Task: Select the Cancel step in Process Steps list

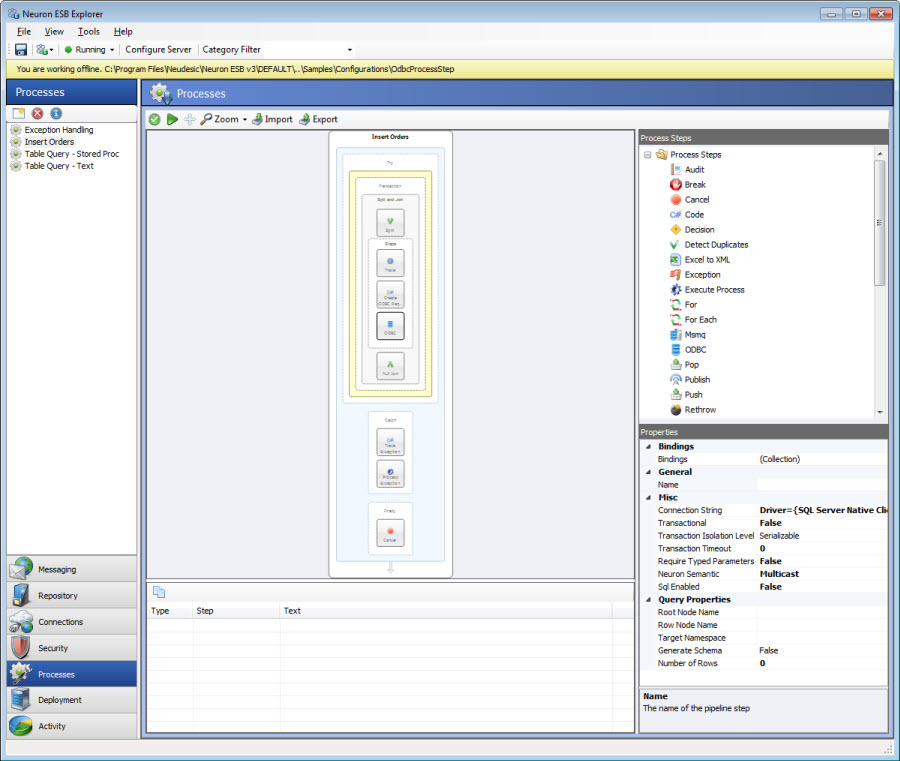Action: tap(689, 200)
